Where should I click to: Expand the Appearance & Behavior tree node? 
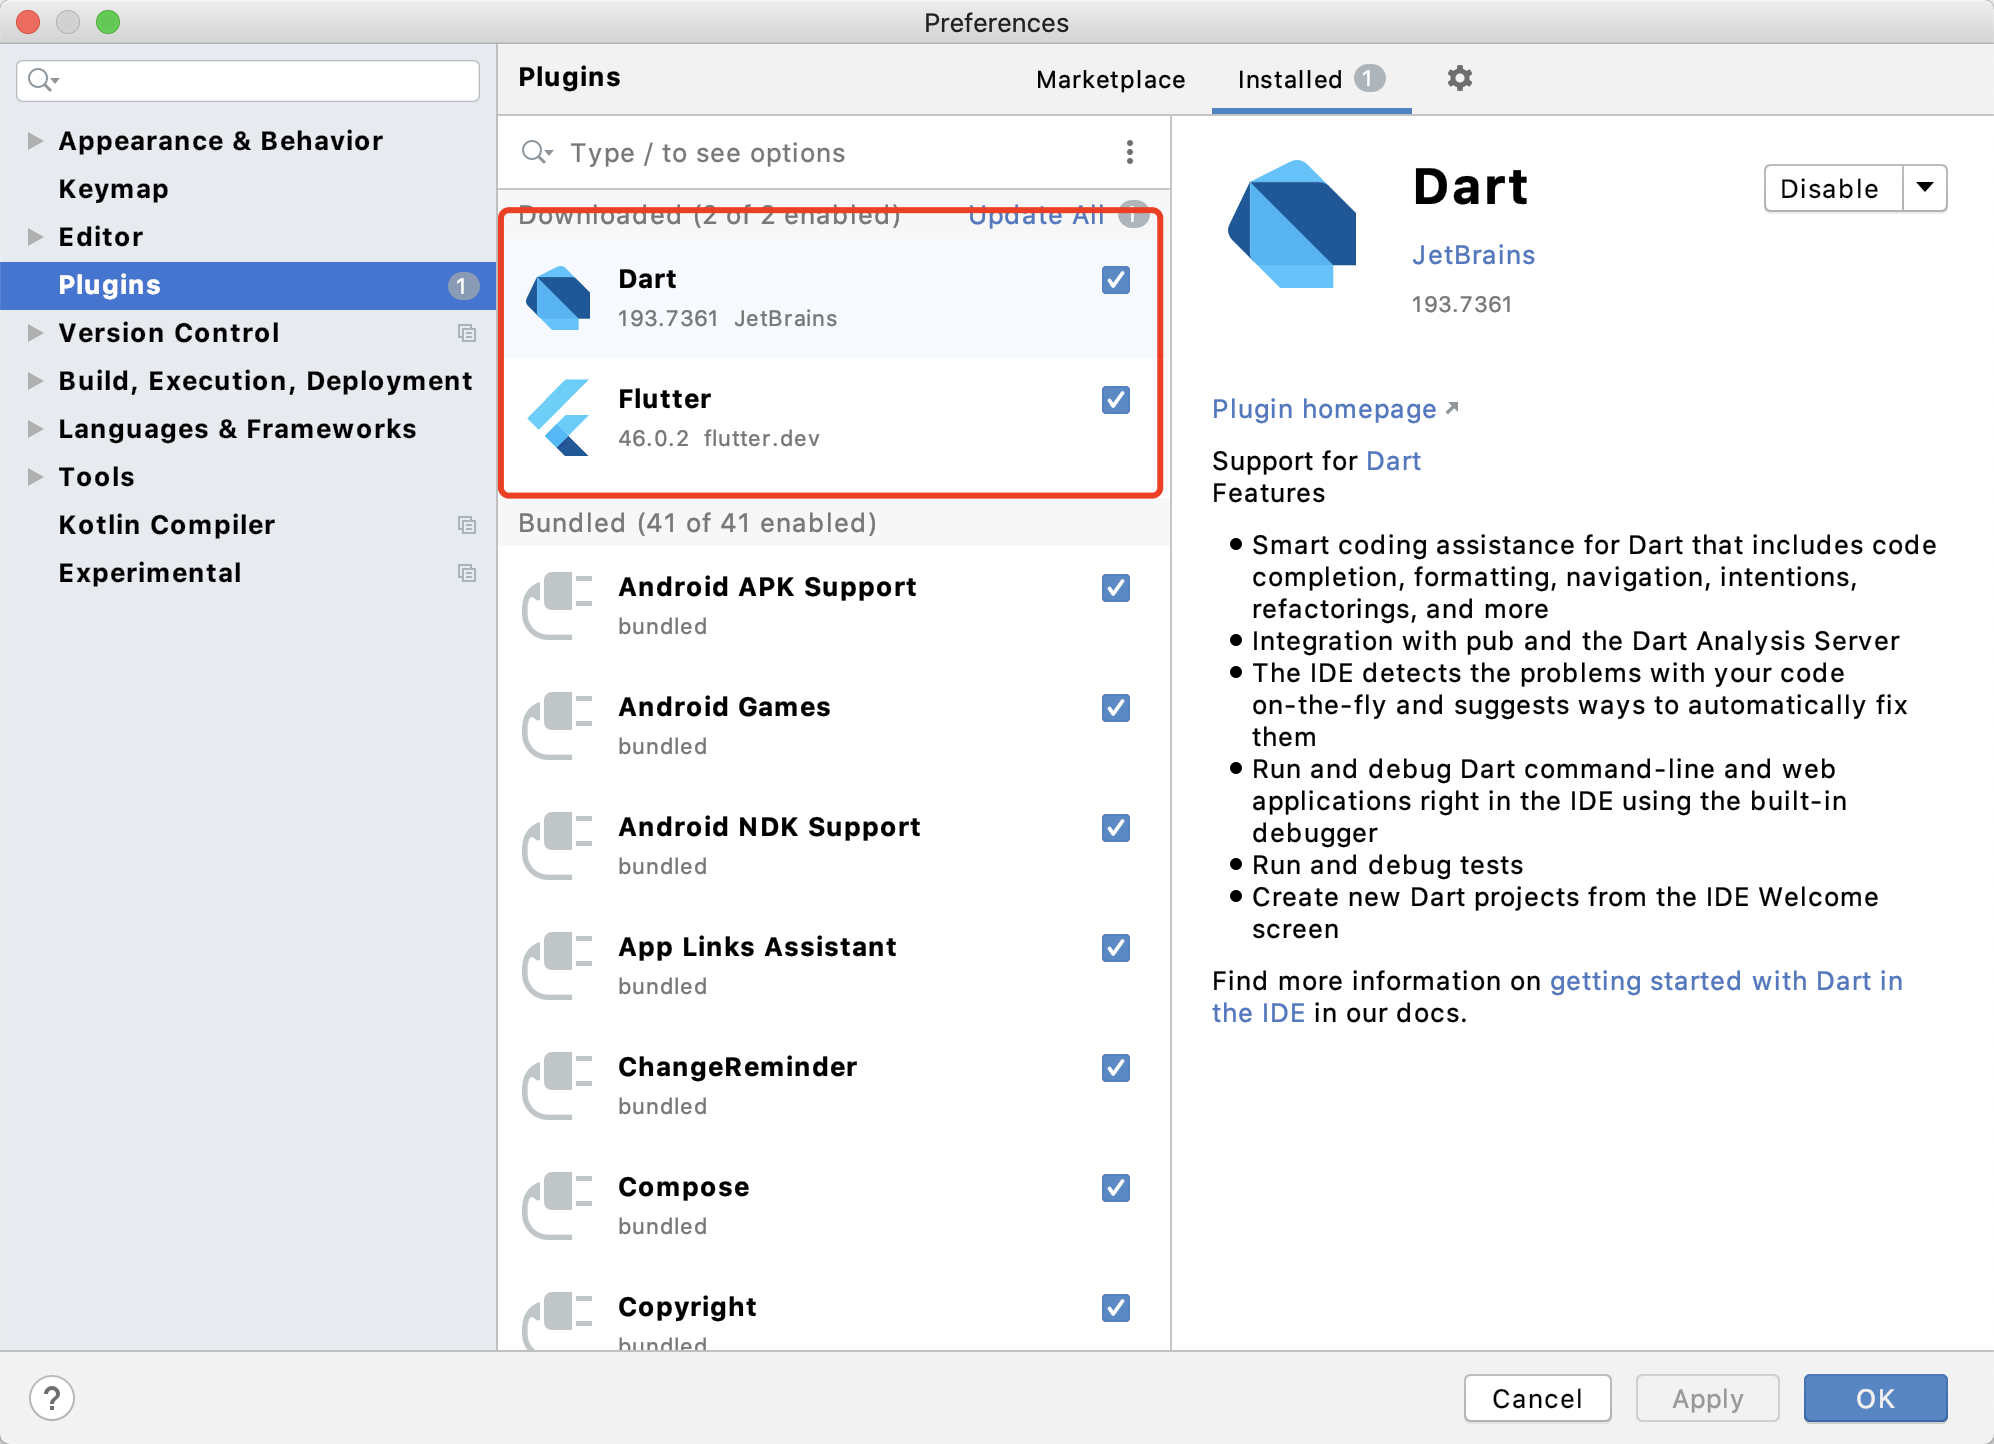coord(35,141)
